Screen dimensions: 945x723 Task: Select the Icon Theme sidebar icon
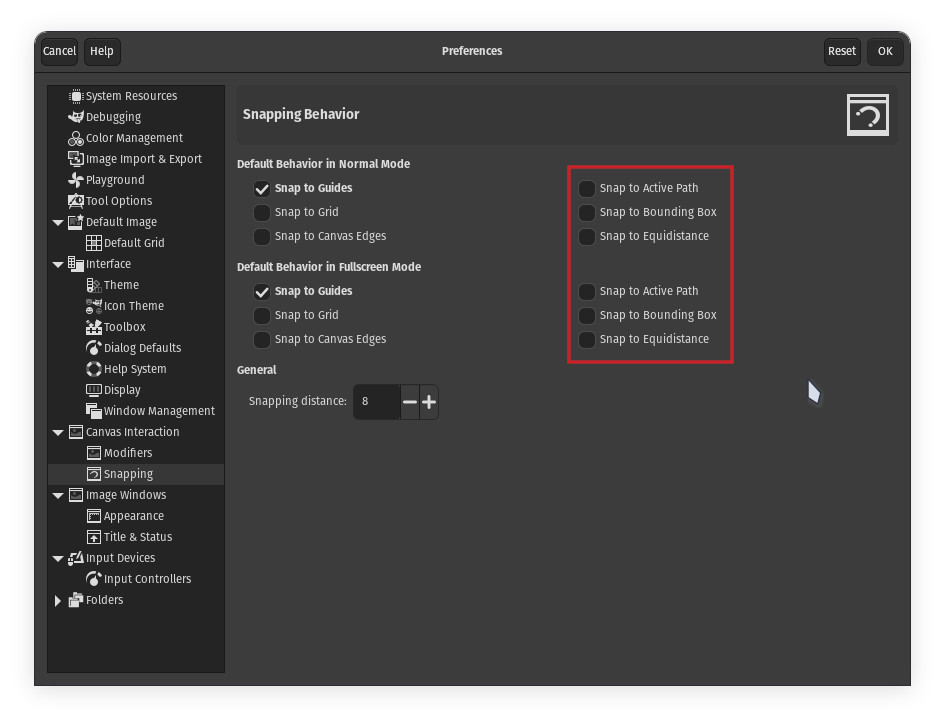click(94, 306)
